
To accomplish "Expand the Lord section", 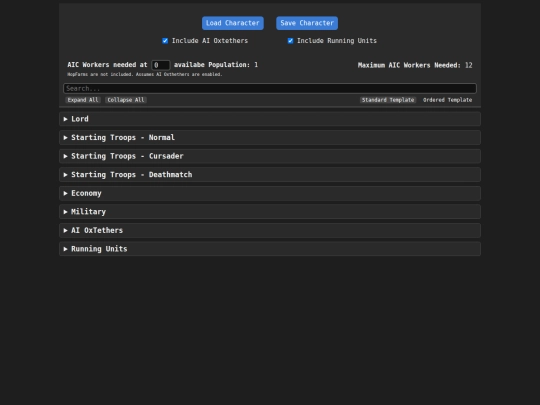I will 270,119.
